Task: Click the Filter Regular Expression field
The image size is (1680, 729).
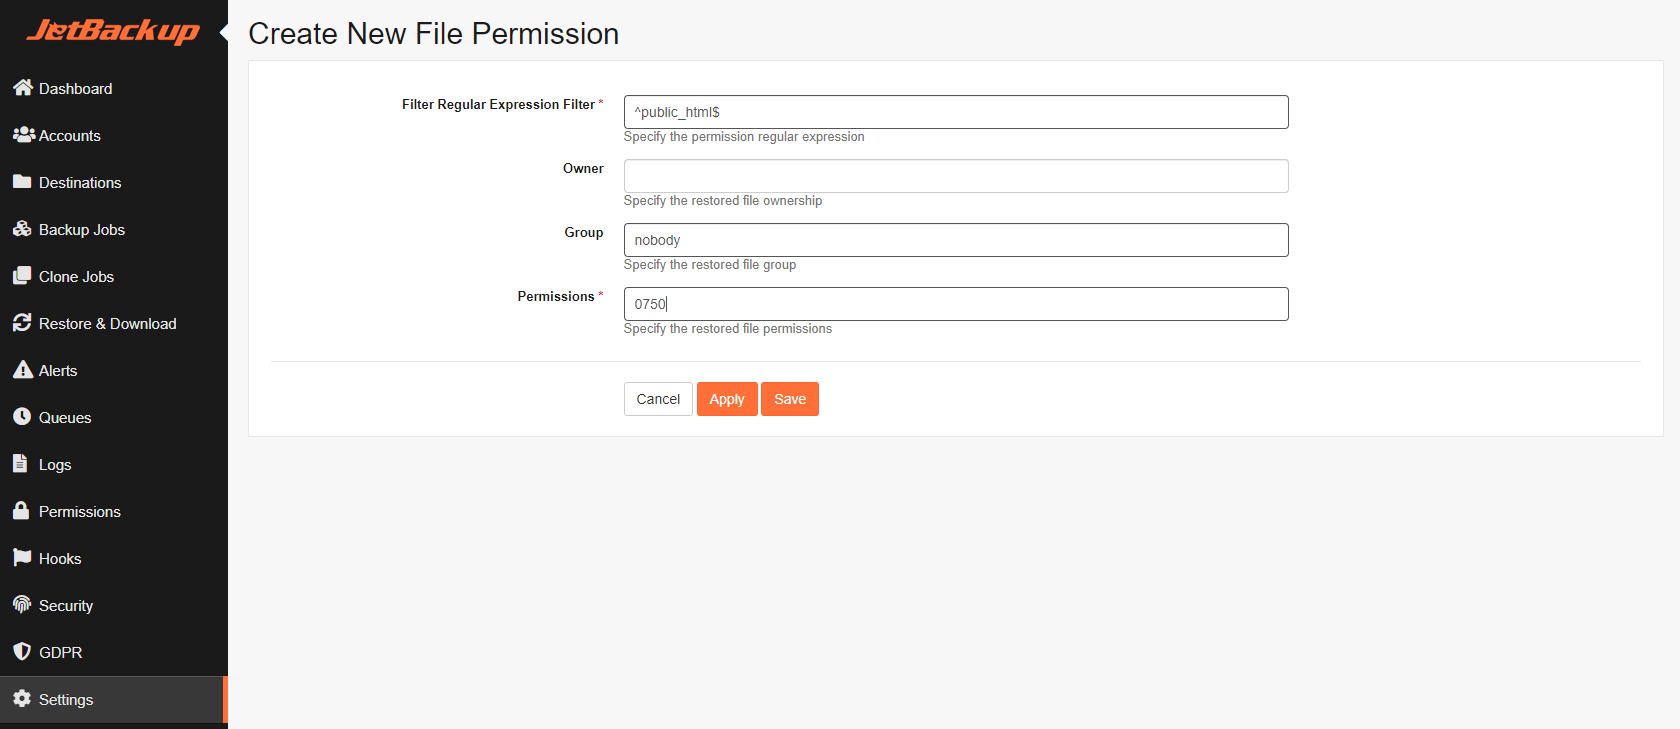Action: [956, 112]
